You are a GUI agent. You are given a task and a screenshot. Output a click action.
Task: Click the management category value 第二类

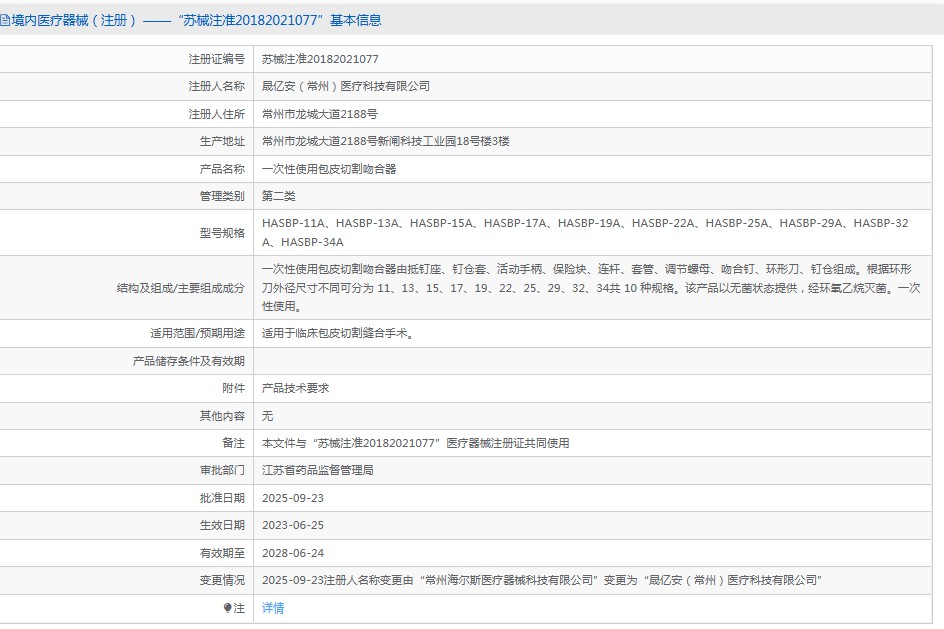(279, 197)
